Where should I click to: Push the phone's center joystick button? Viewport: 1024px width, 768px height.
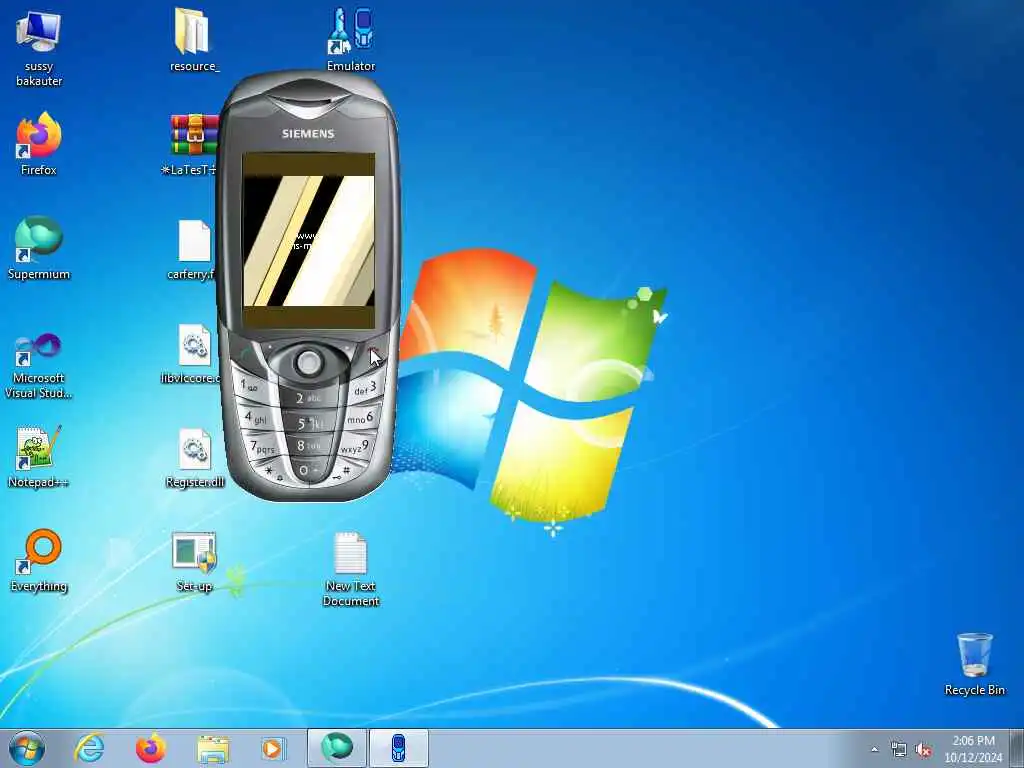[308, 361]
